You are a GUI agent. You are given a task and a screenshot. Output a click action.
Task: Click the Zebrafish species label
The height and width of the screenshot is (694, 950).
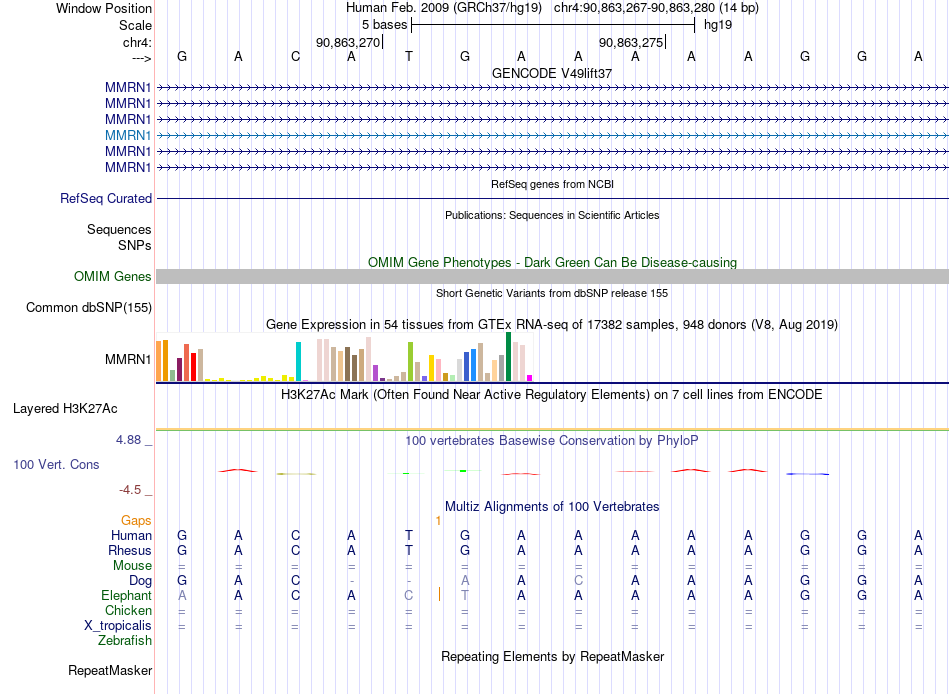point(125,640)
